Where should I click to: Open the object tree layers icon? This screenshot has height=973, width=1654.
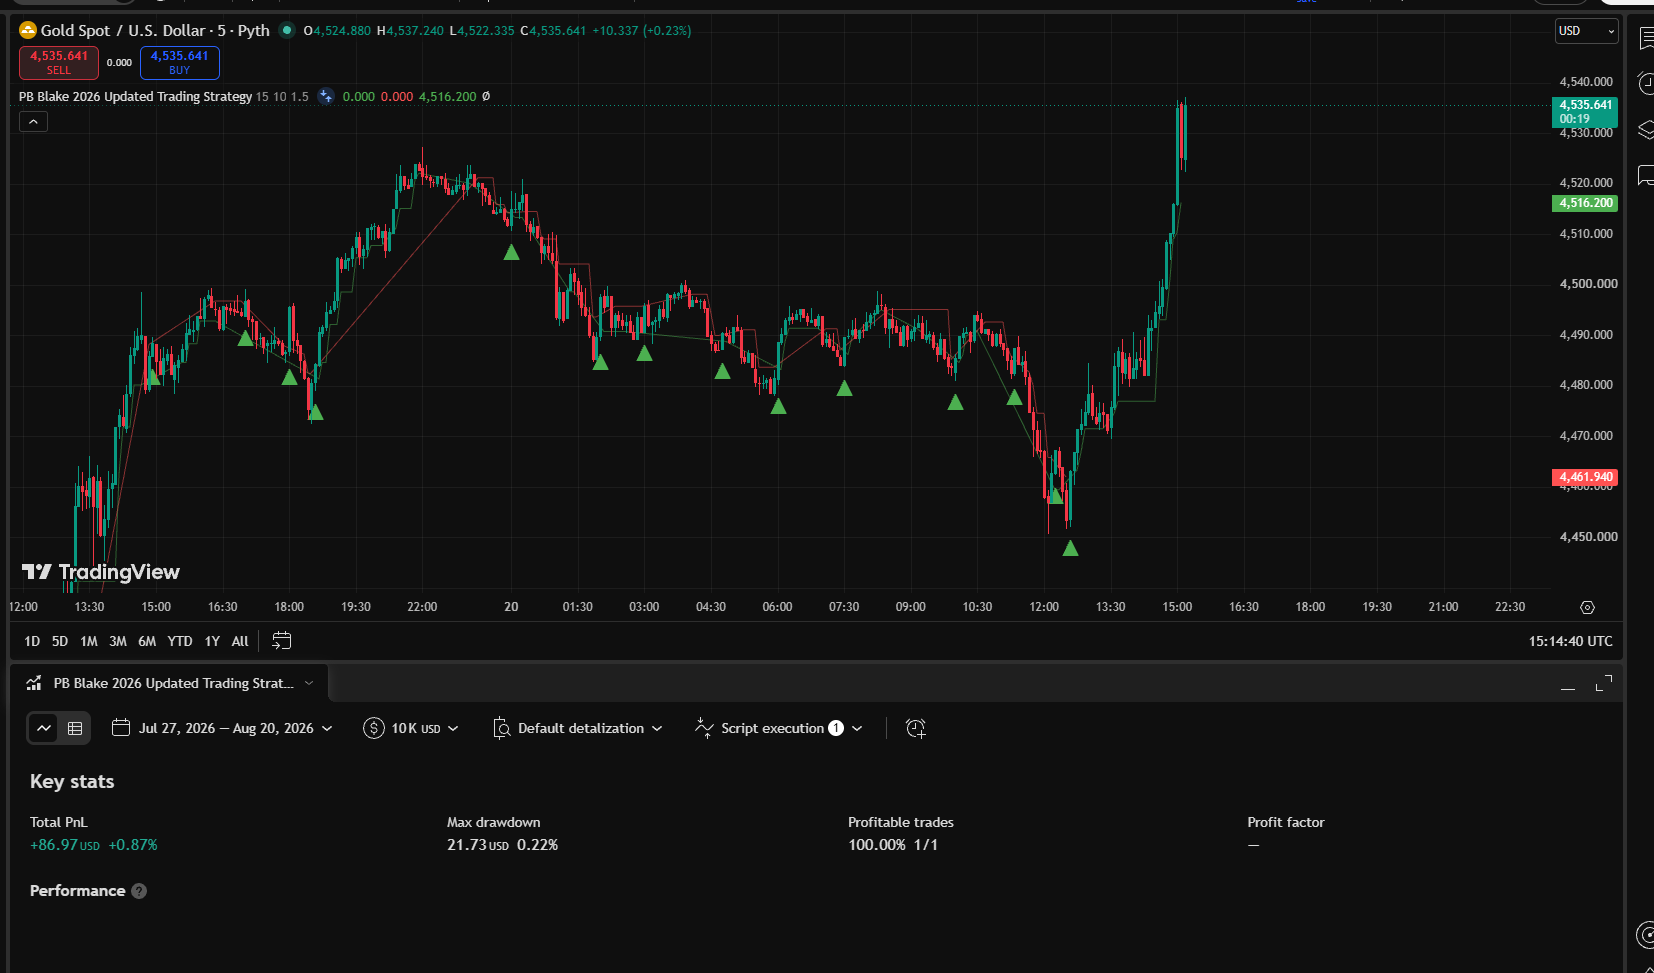1645,130
